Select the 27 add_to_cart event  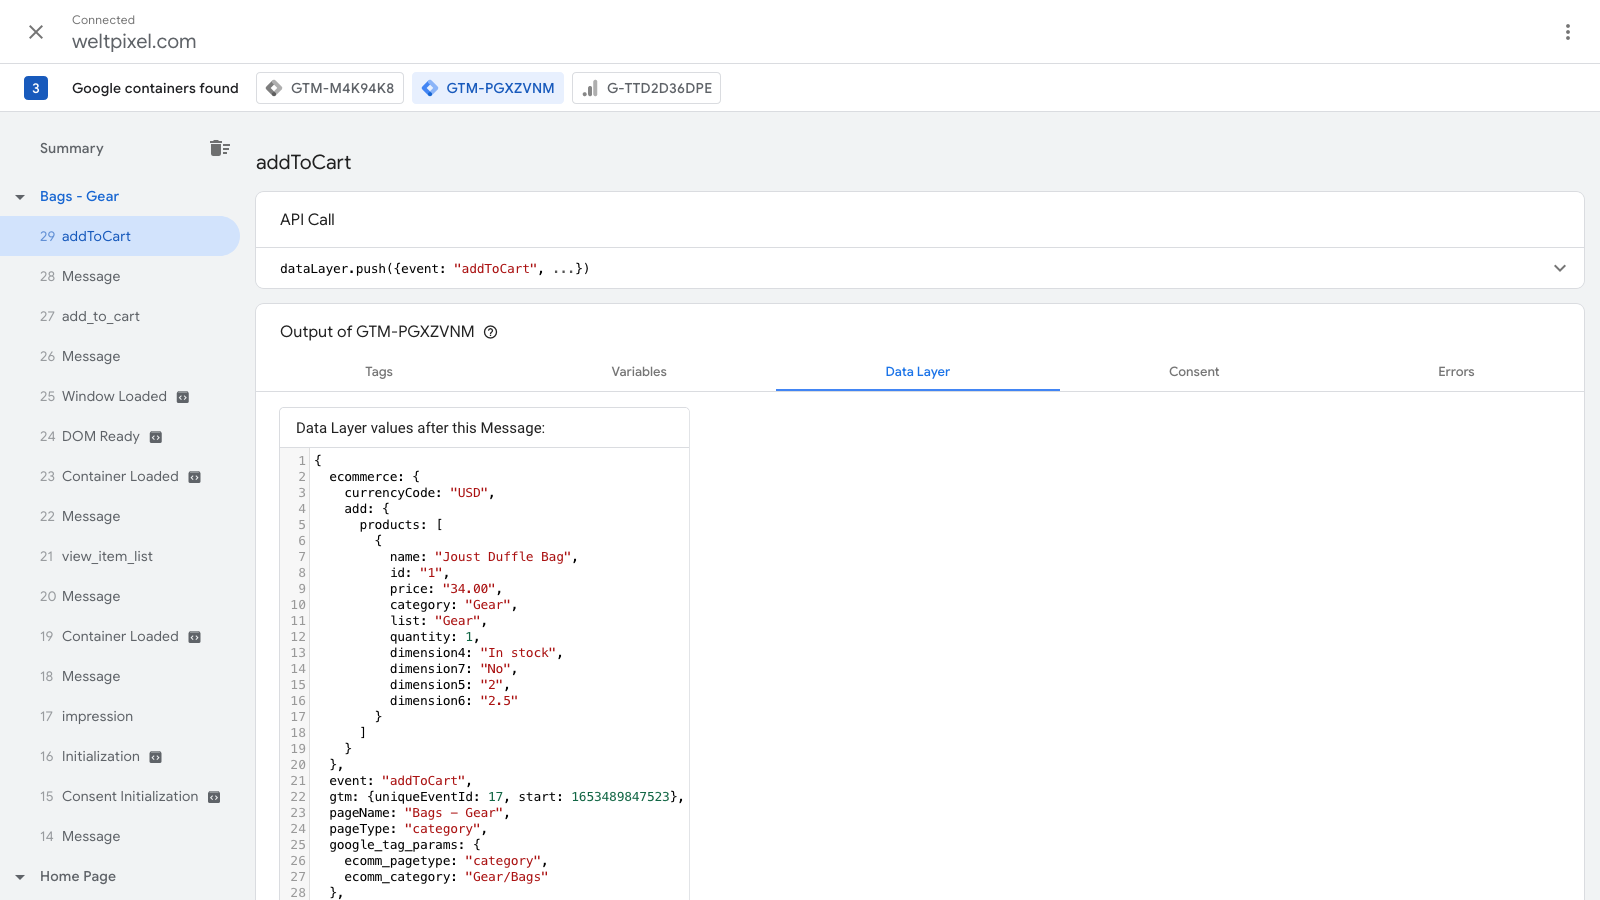(120, 316)
